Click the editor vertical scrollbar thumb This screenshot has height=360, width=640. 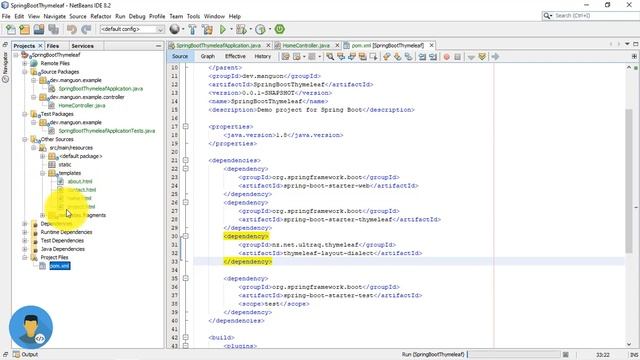tap(629, 181)
